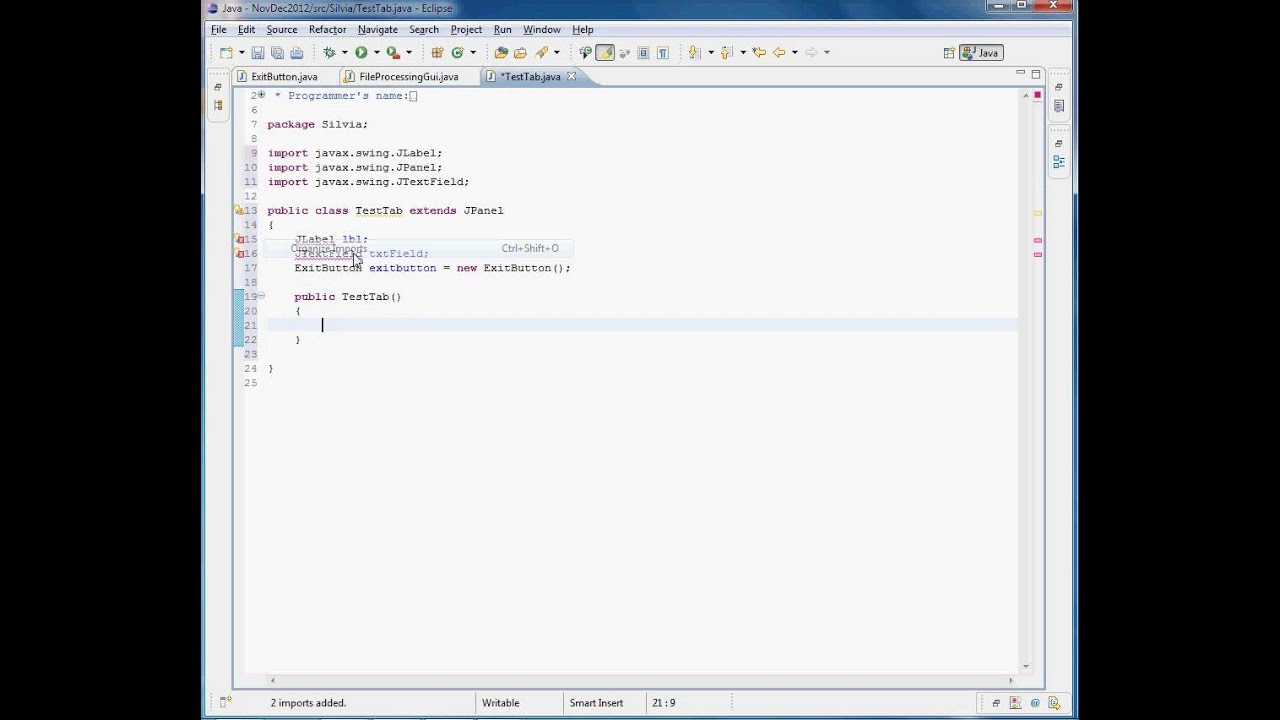The width and height of the screenshot is (1280, 720).
Task: Restore the left-side minimized view stack
Action: click(x=217, y=87)
